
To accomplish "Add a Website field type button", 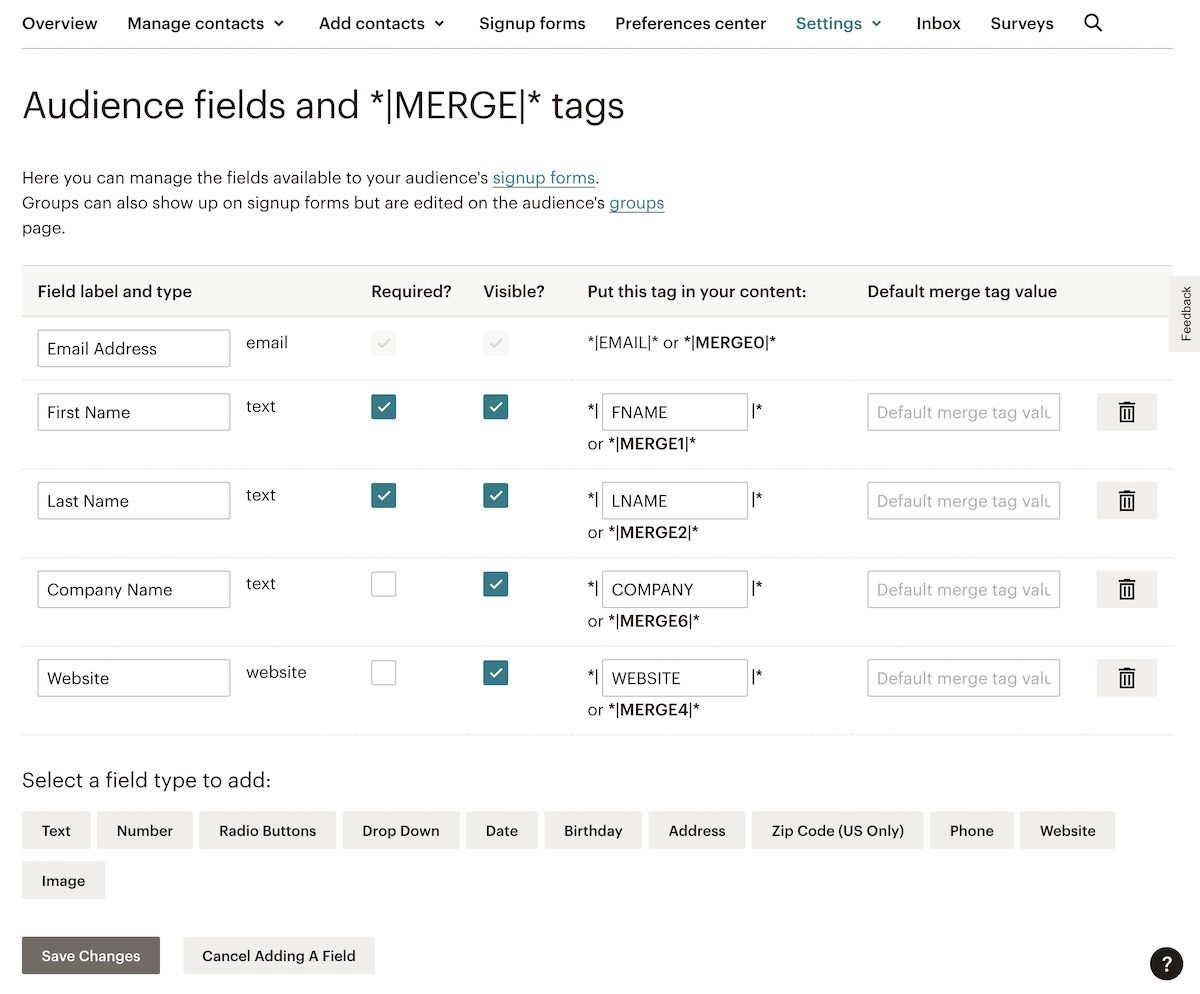I will (1068, 830).
